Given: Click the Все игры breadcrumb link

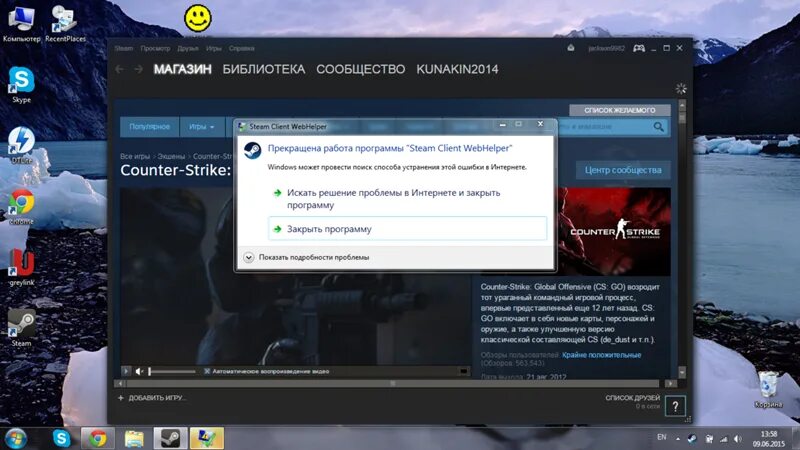Looking at the screenshot, I should coord(135,156).
